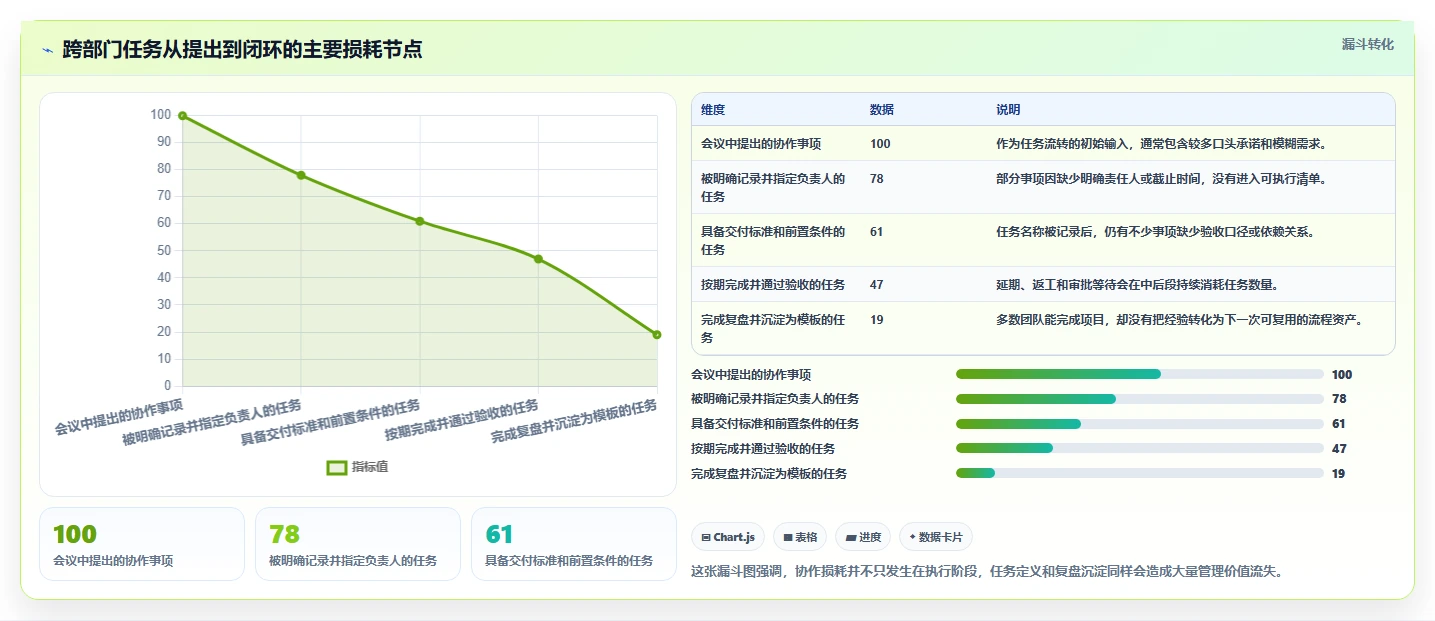Click the chart data point at value 78
The image size is (1435, 621).
pos(301,175)
